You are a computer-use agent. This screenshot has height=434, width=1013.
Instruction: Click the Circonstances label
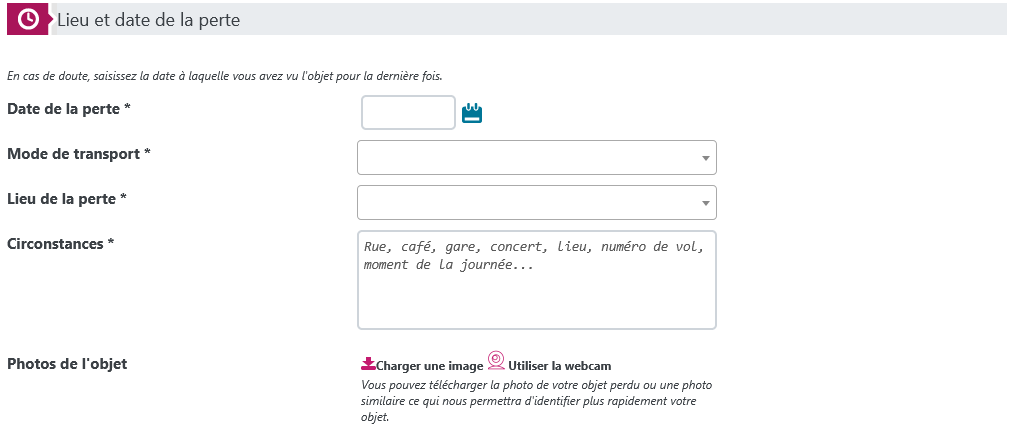point(60,243)
